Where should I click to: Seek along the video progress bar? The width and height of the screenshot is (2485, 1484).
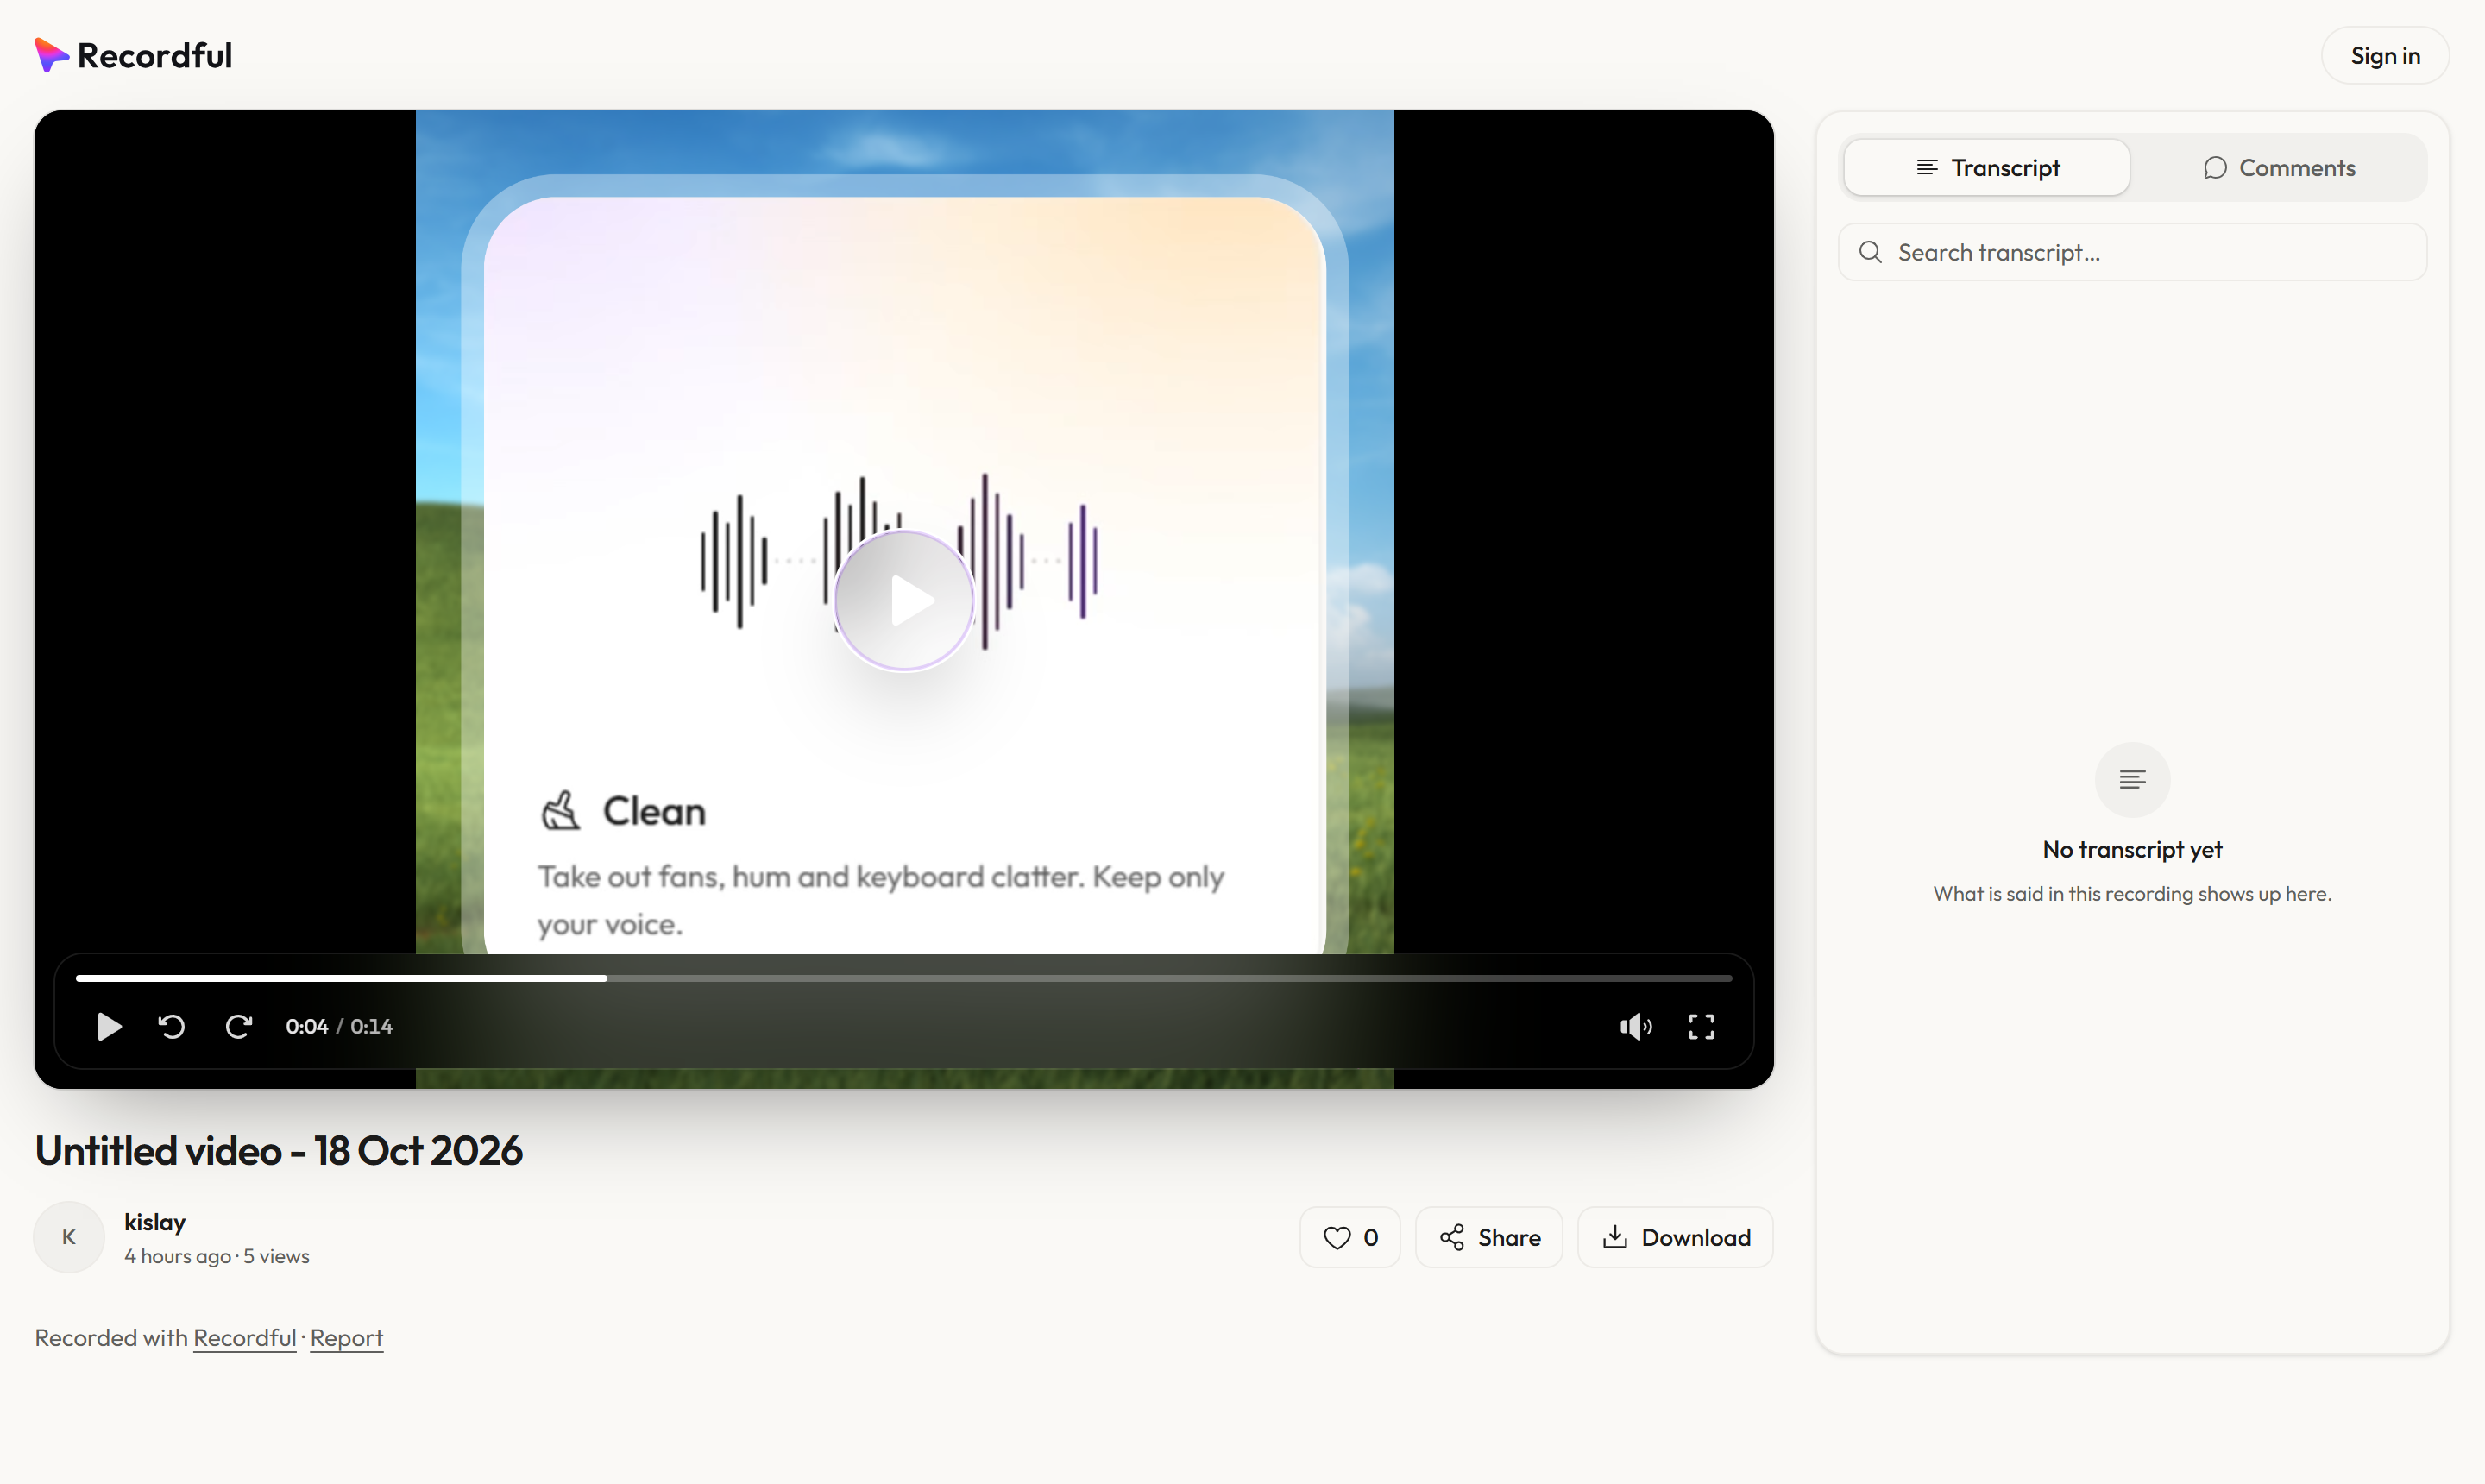(x=903, y=978)
